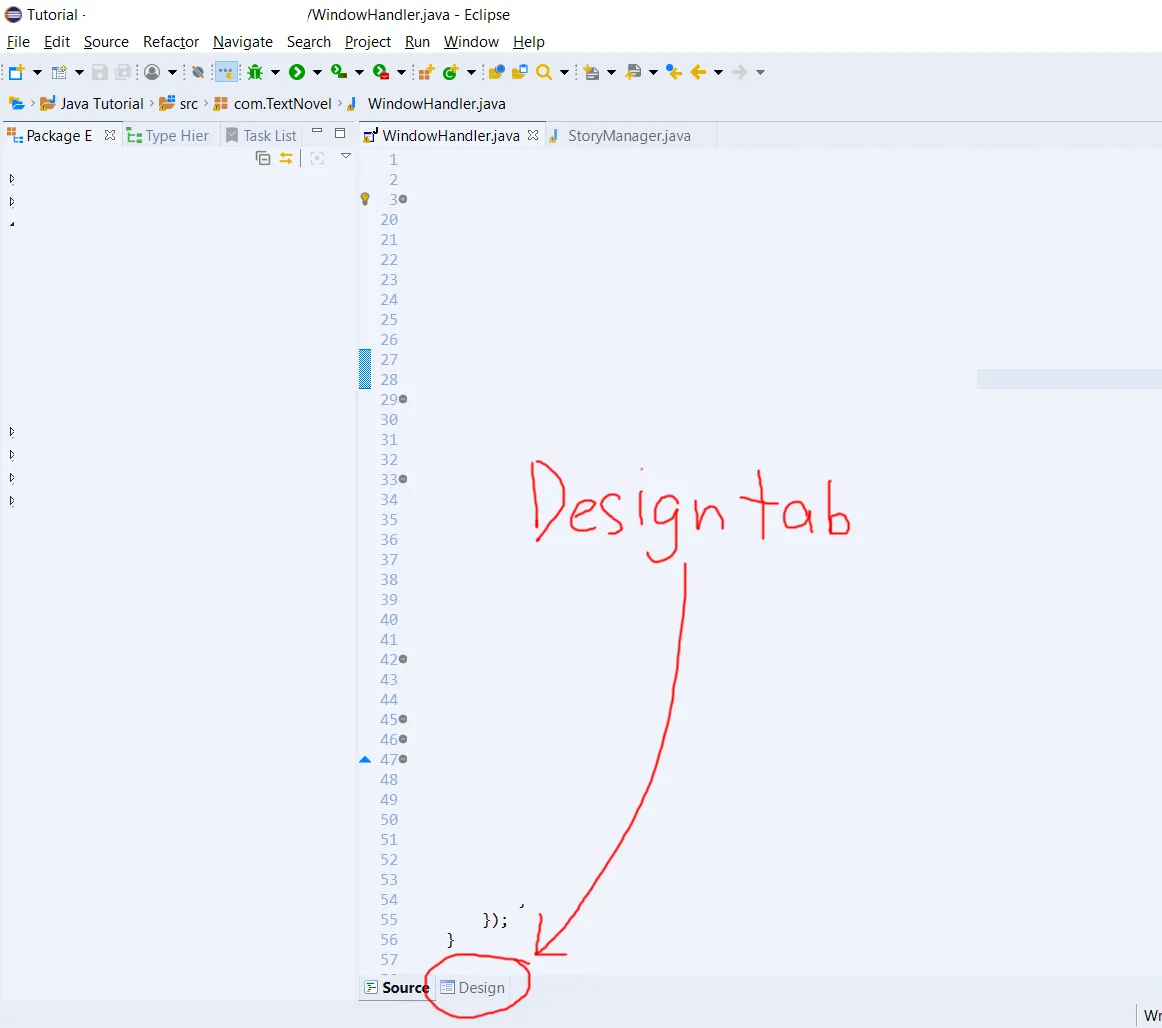Open the Window menu
The width and height of the screenshot is (1162, 1028).
pos(471,42)
